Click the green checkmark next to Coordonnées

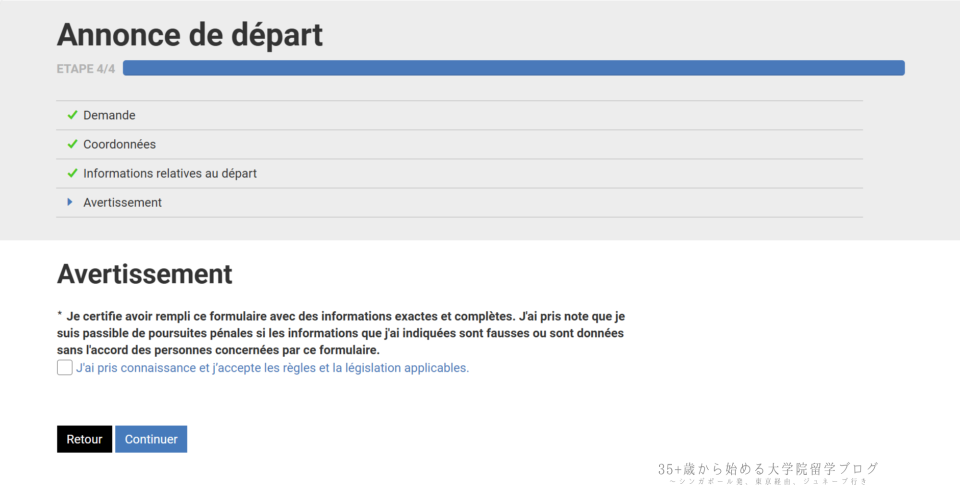tap(72, 144)
